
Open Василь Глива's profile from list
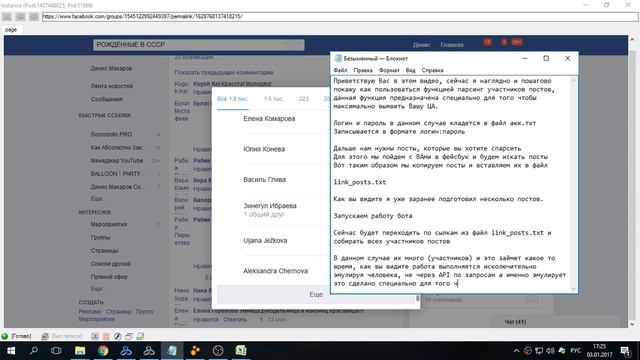(264, 180)
